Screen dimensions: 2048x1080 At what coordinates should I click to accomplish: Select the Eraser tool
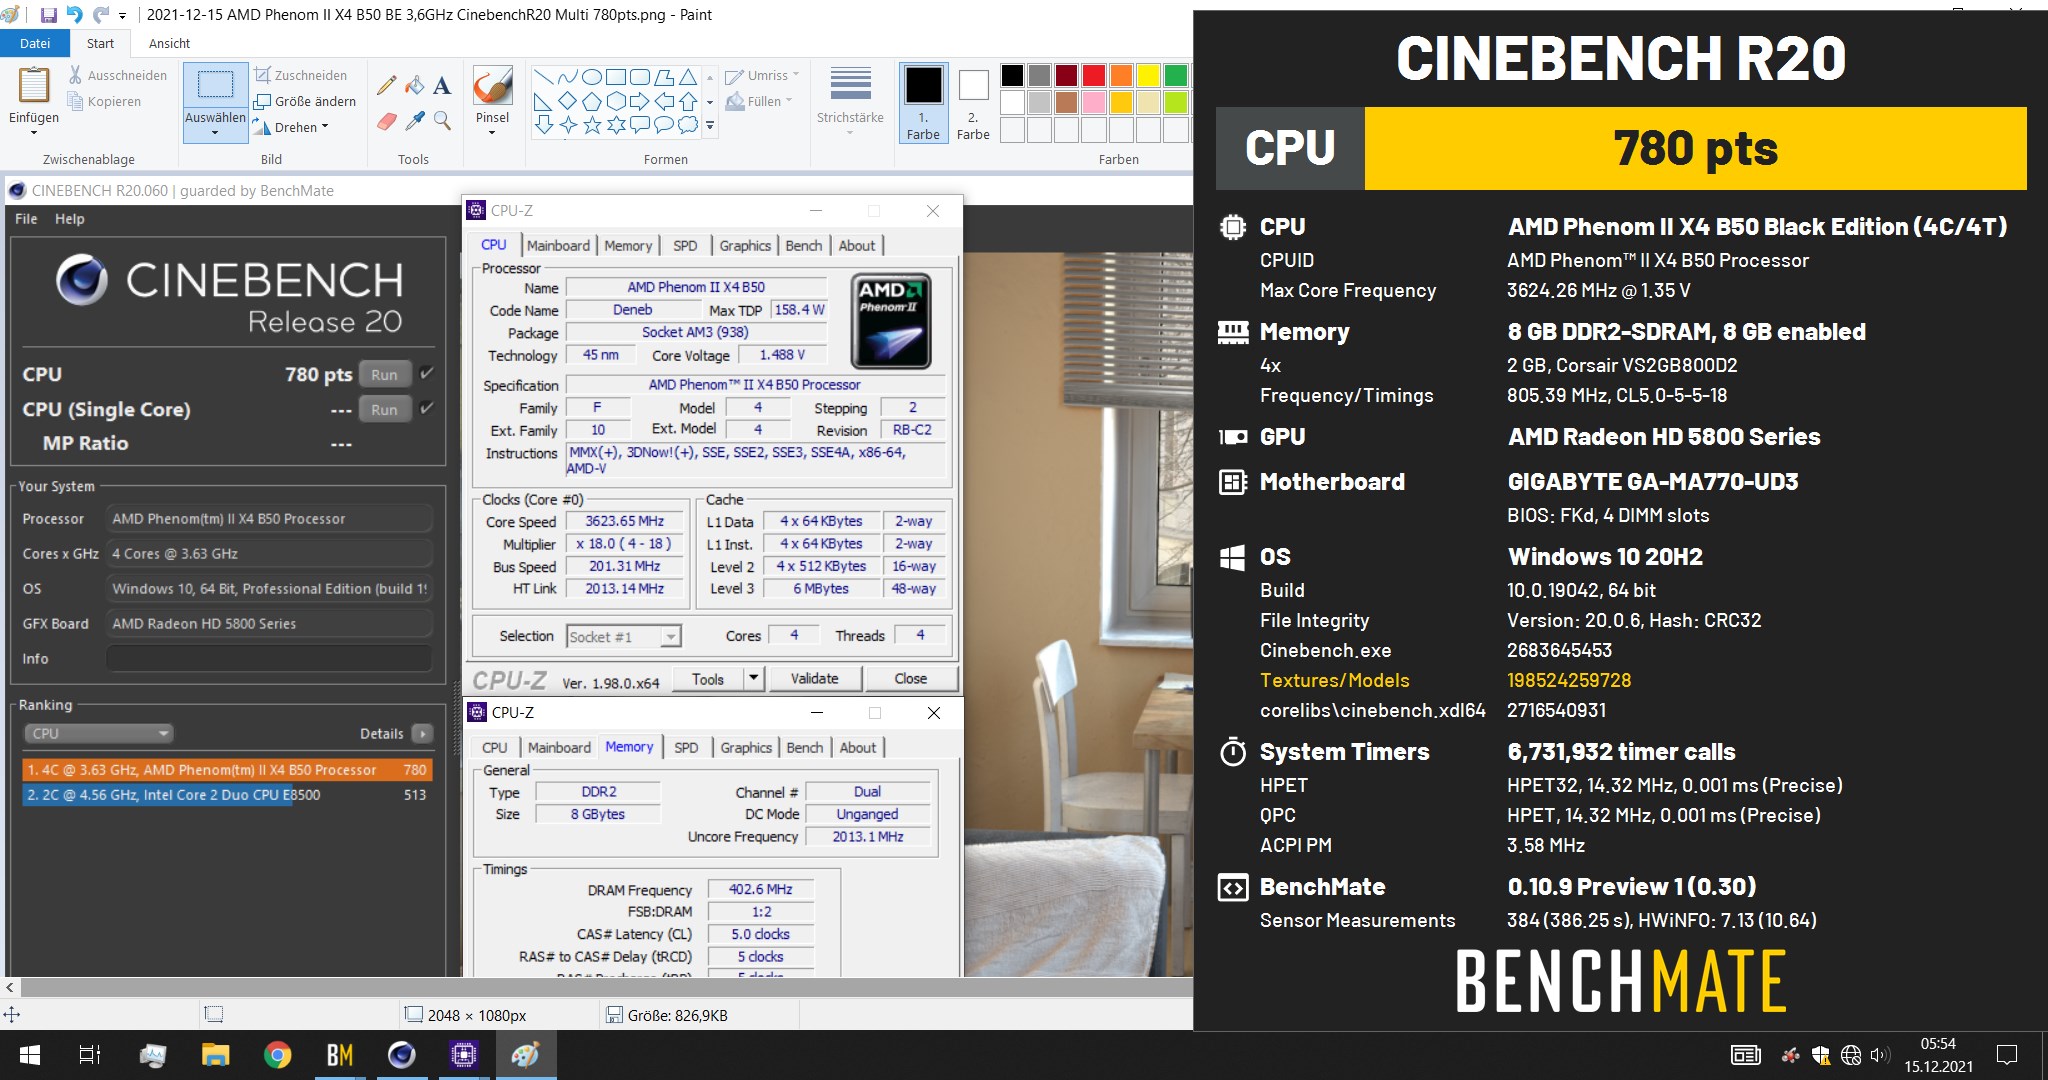coord(386,121)
